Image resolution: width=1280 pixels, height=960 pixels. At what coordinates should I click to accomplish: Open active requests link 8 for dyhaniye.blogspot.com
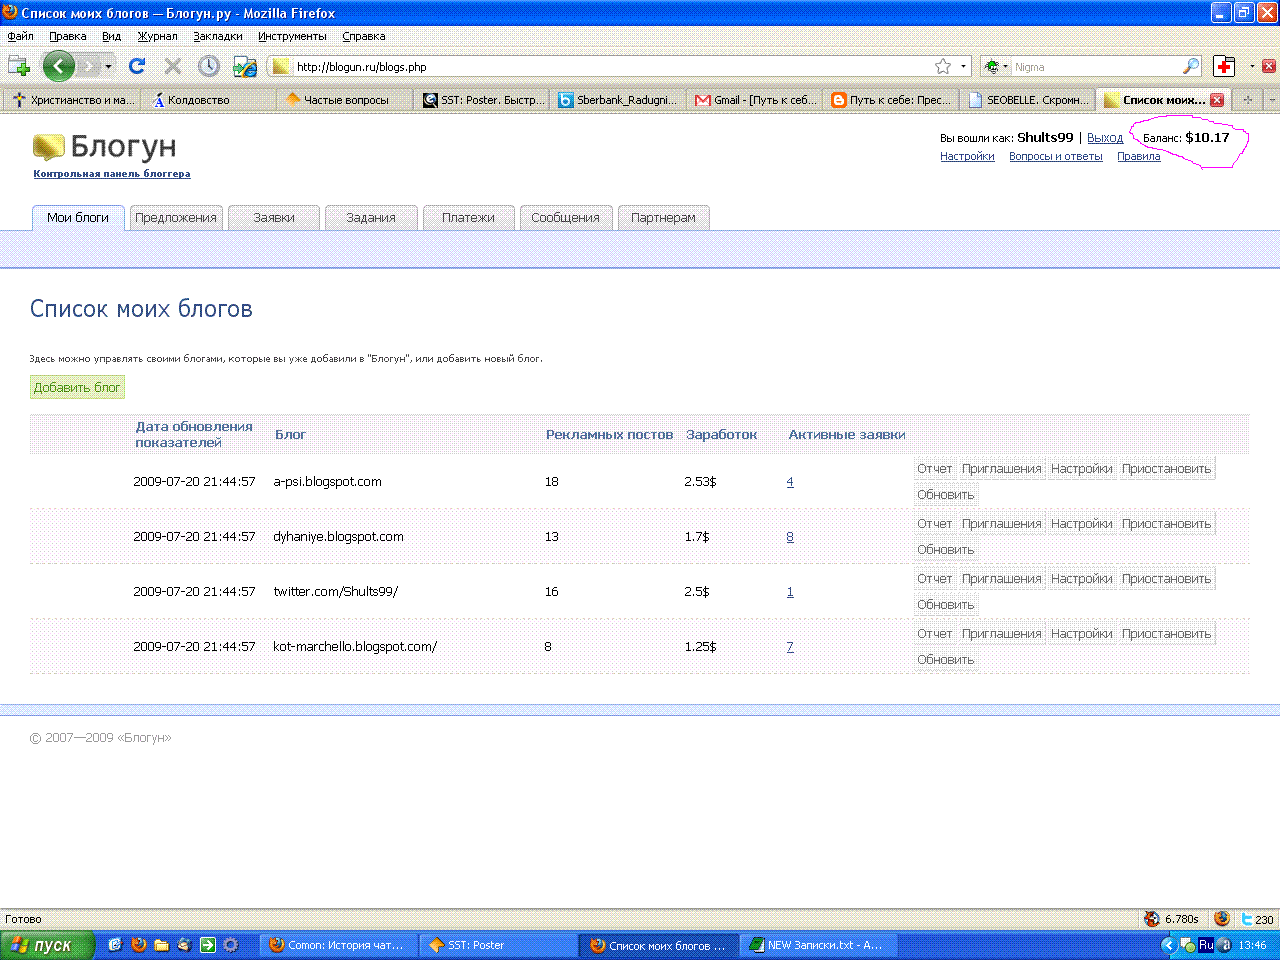790,537
